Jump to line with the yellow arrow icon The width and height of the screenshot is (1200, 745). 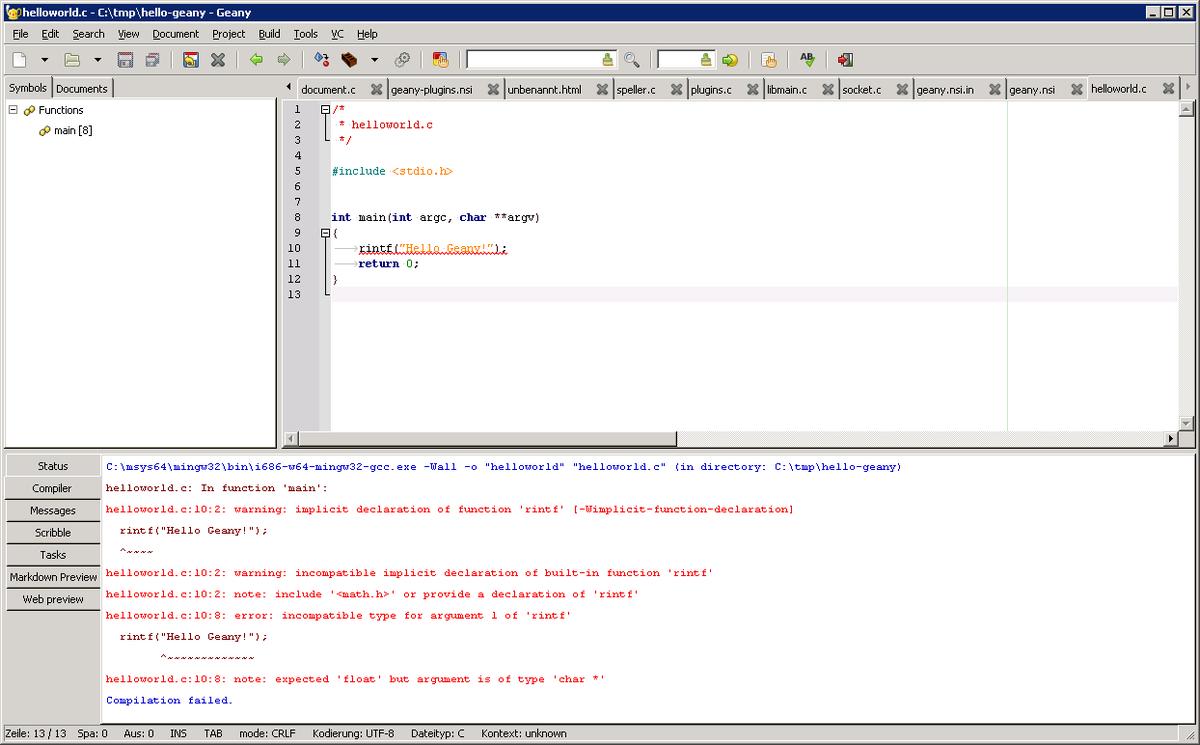[730, 60]
